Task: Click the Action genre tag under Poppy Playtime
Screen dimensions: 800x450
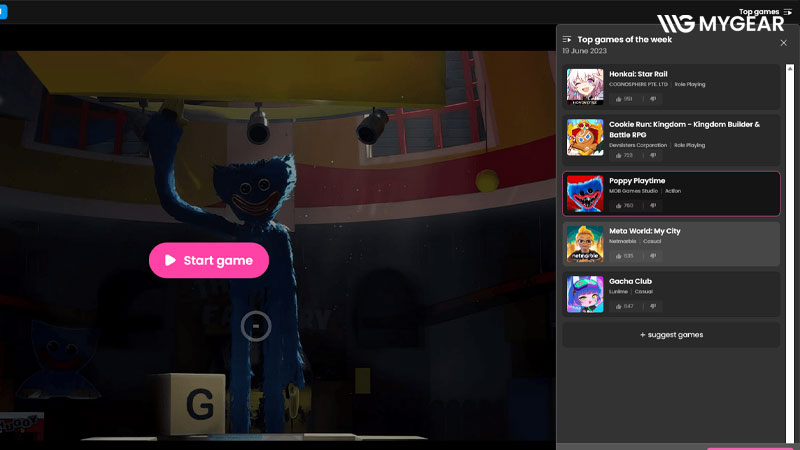Action: 673,191
